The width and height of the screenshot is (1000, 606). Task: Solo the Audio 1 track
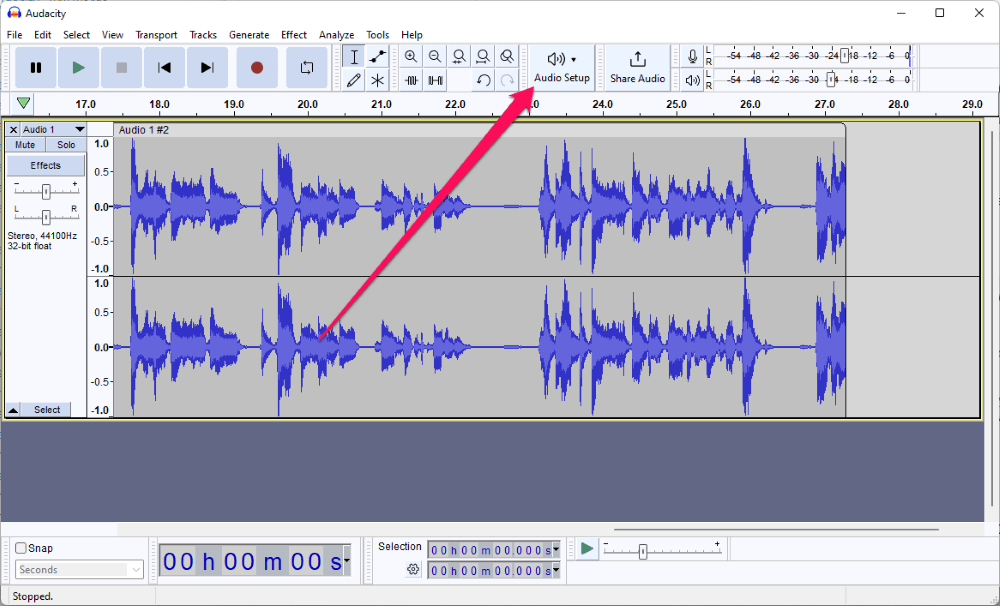tap(66, 145)
